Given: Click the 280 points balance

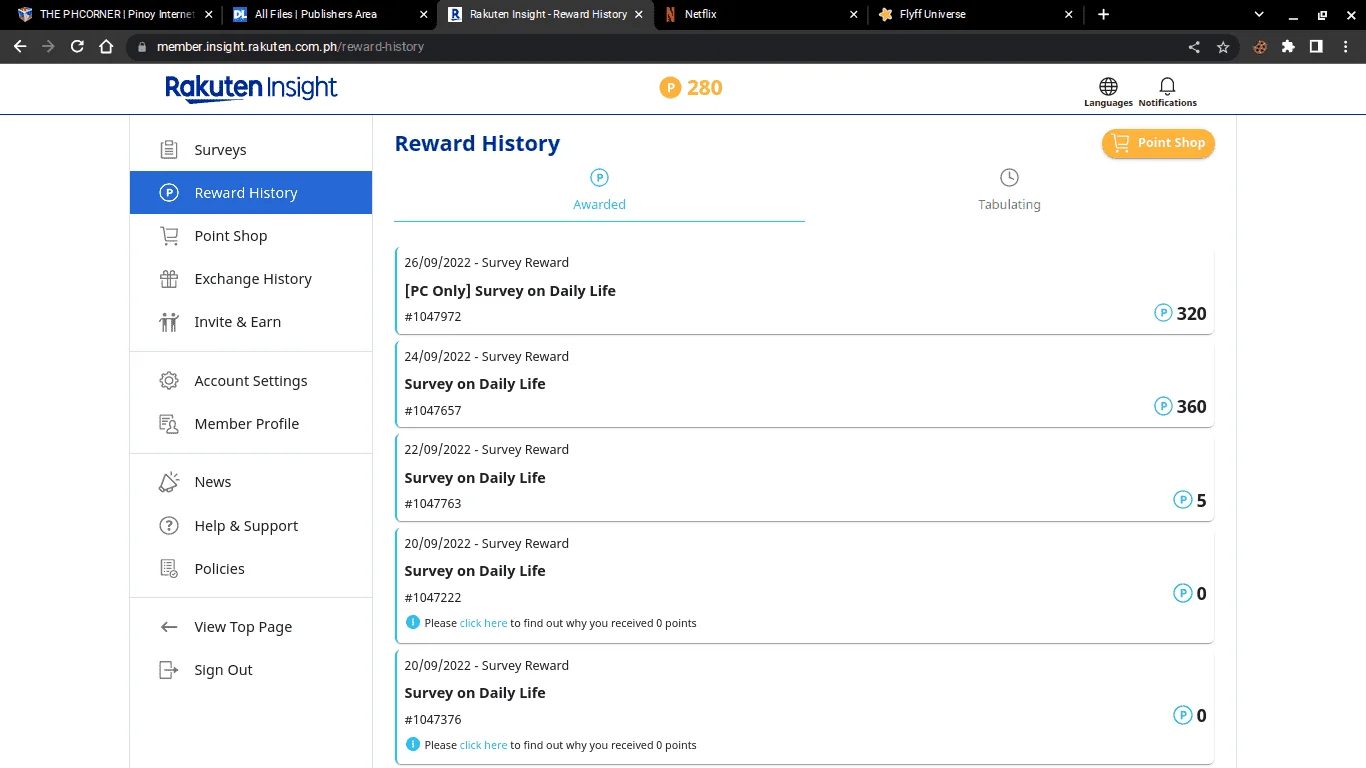Looking at the screenshot, I should pyautogui.click(x=691, y=88).
